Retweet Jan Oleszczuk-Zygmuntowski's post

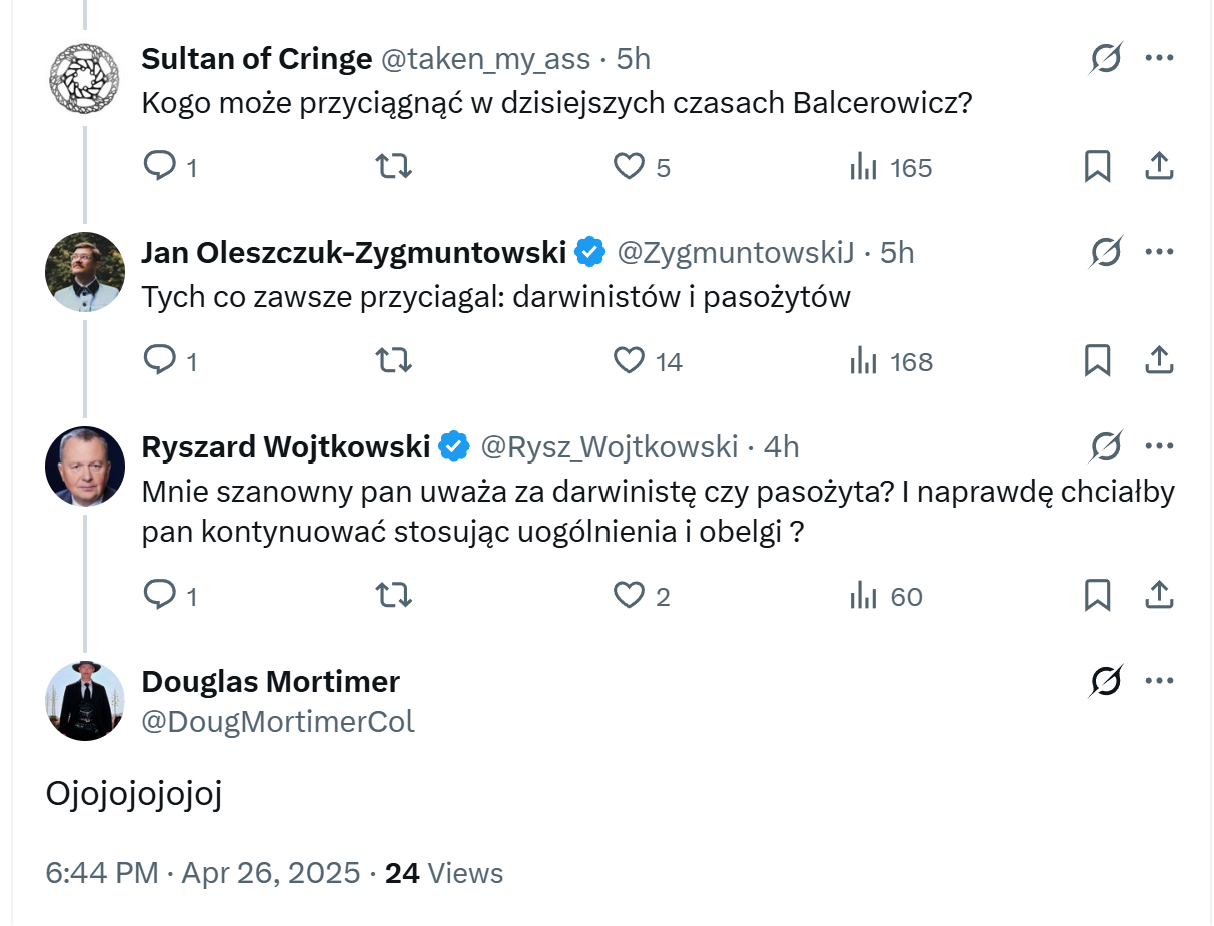tap(393, 360)
